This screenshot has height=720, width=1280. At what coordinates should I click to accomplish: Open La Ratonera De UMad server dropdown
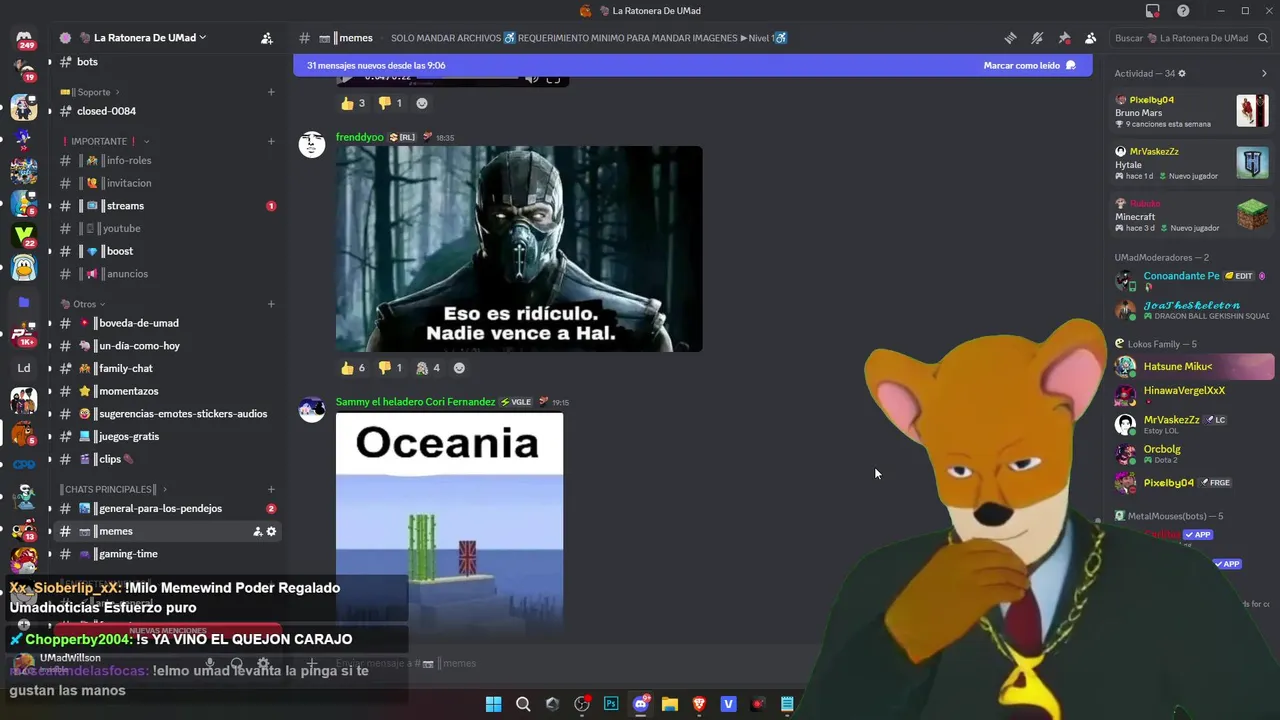[150, 38]
